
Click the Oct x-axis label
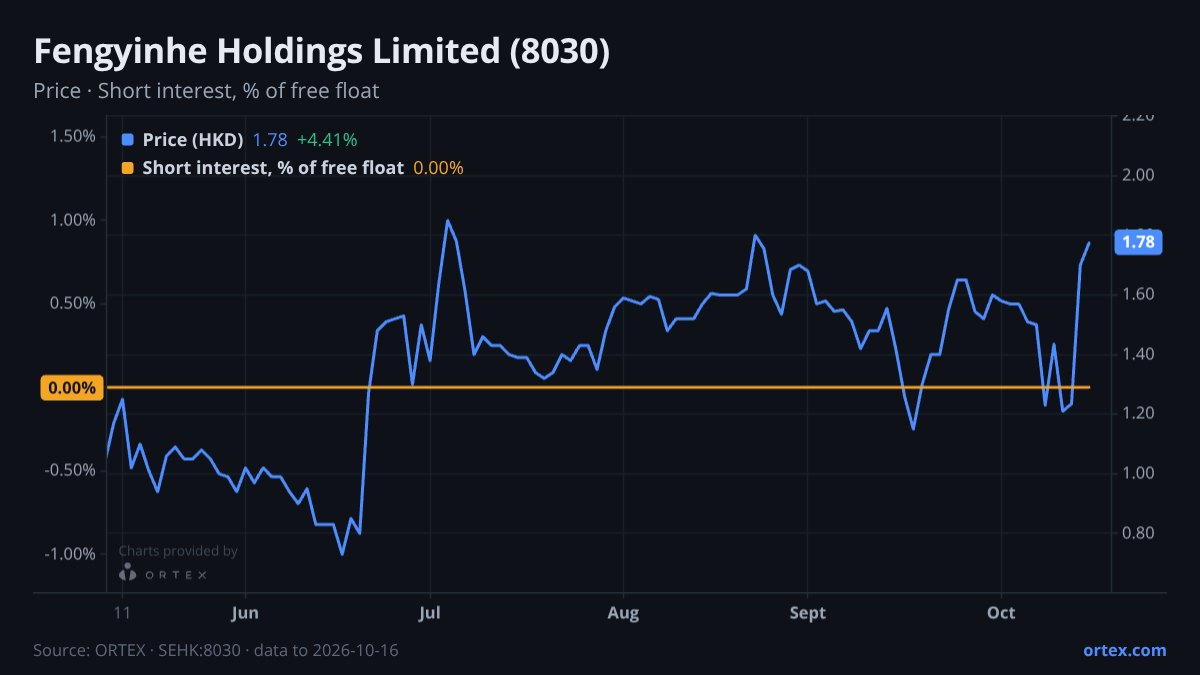pyautogui.click(x=1001, y=613)
